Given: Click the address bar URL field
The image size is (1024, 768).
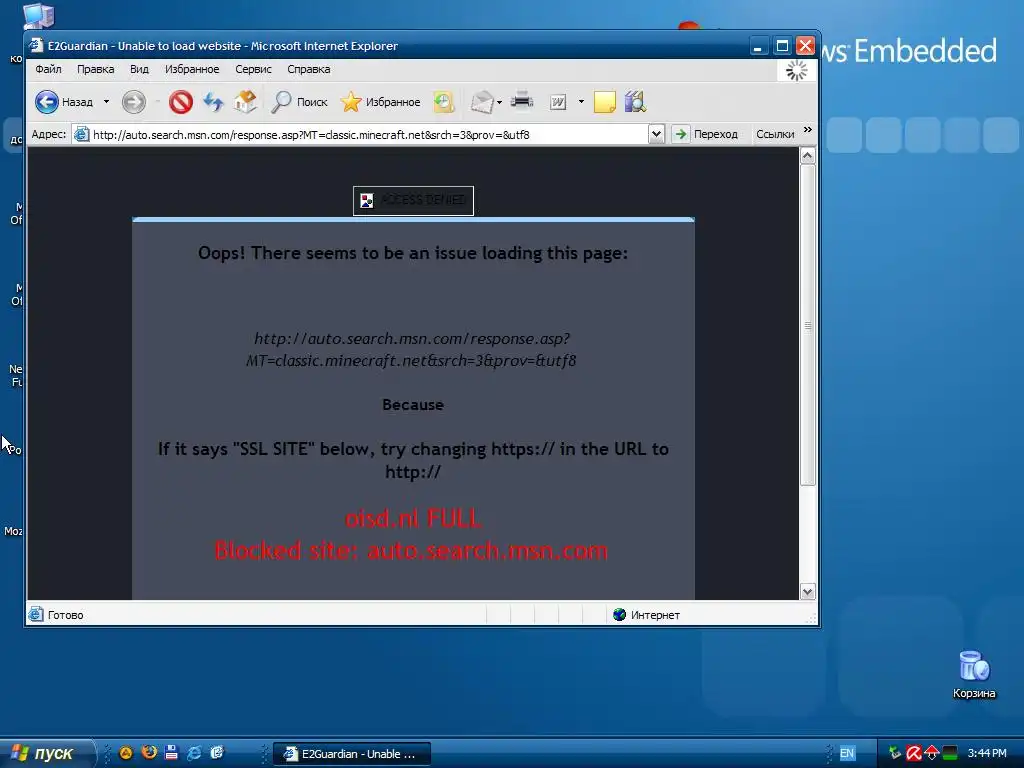Looking at the screenshot, I should point(369,135).
